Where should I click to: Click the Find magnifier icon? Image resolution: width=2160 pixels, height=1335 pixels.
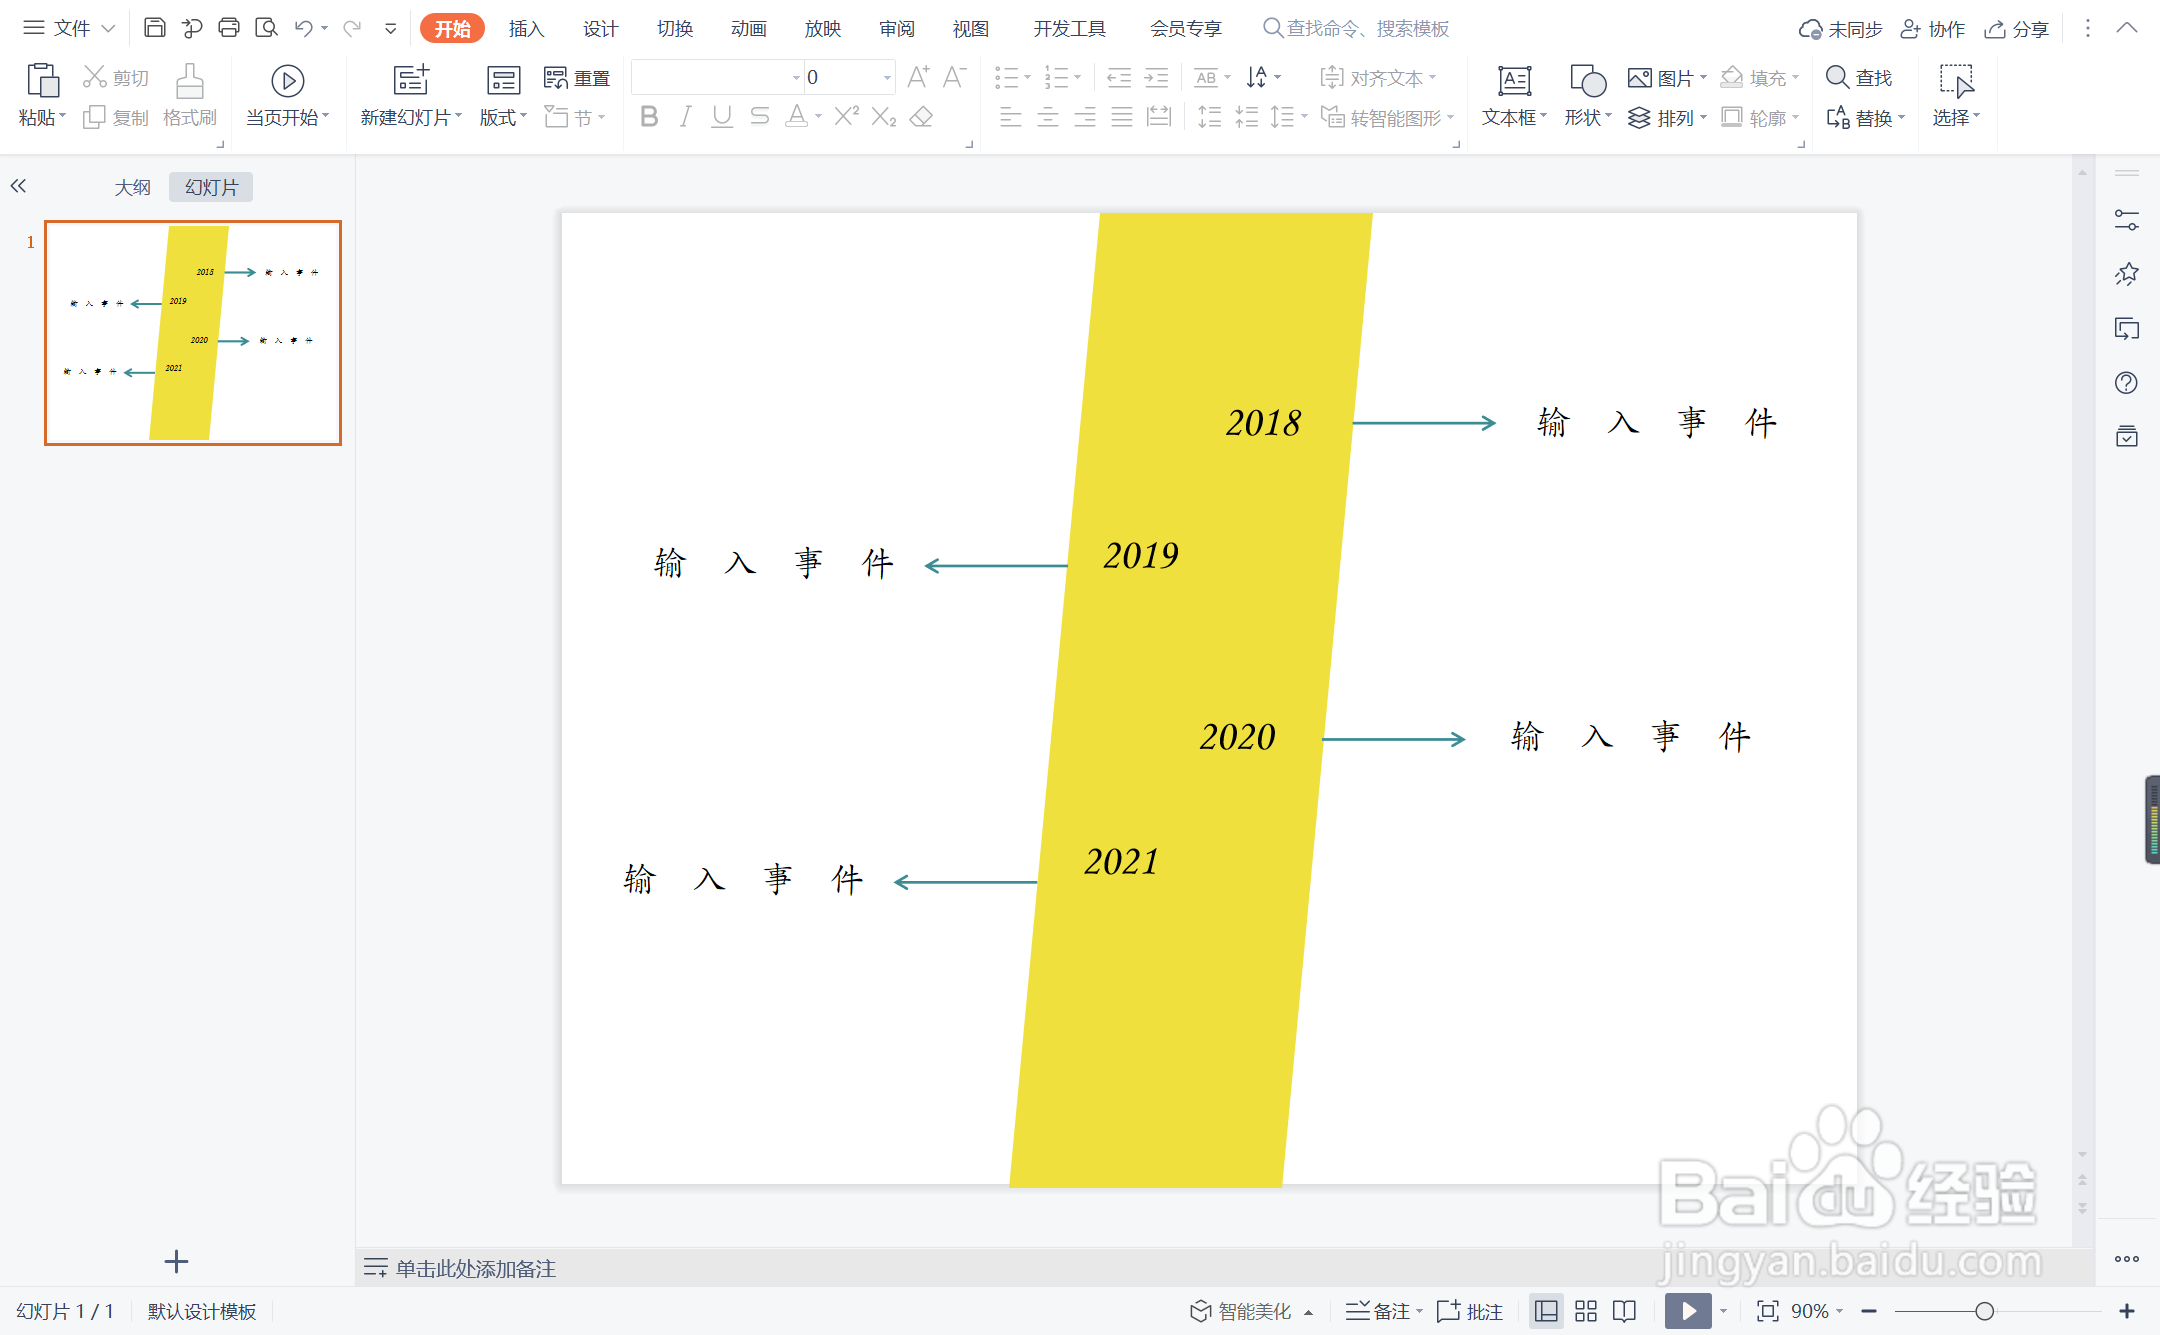click(1837, 77)
